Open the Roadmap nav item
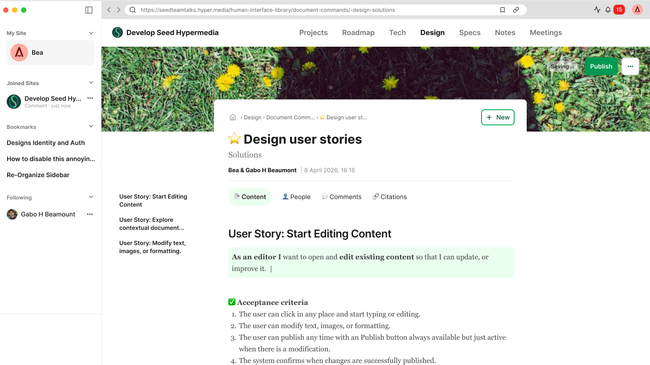Viewport: 650px width, 365px height. coord(358,32)
